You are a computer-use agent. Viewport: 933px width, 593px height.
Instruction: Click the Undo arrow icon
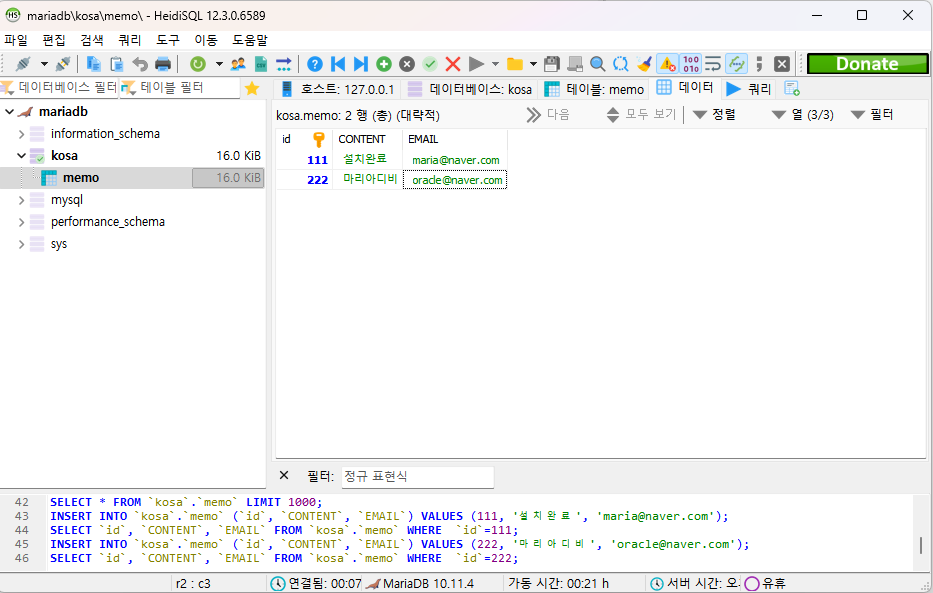tap(140, 64)
